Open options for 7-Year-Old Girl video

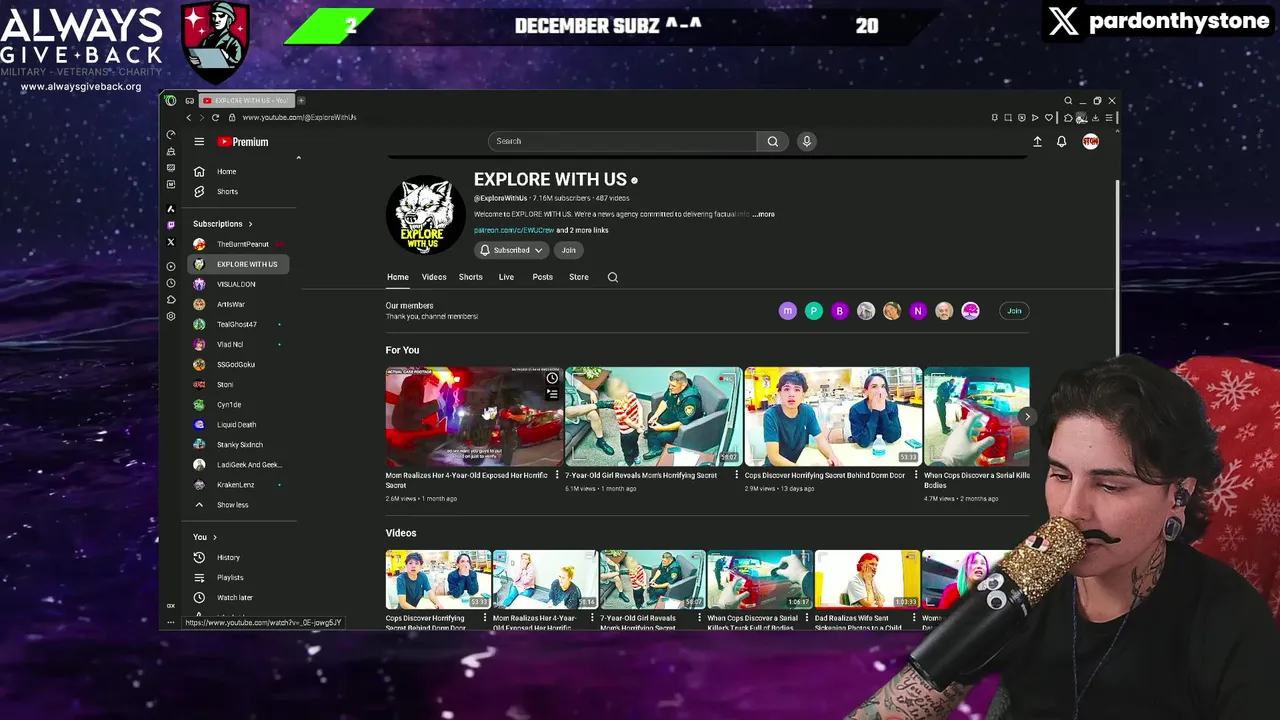pos(737,475)
